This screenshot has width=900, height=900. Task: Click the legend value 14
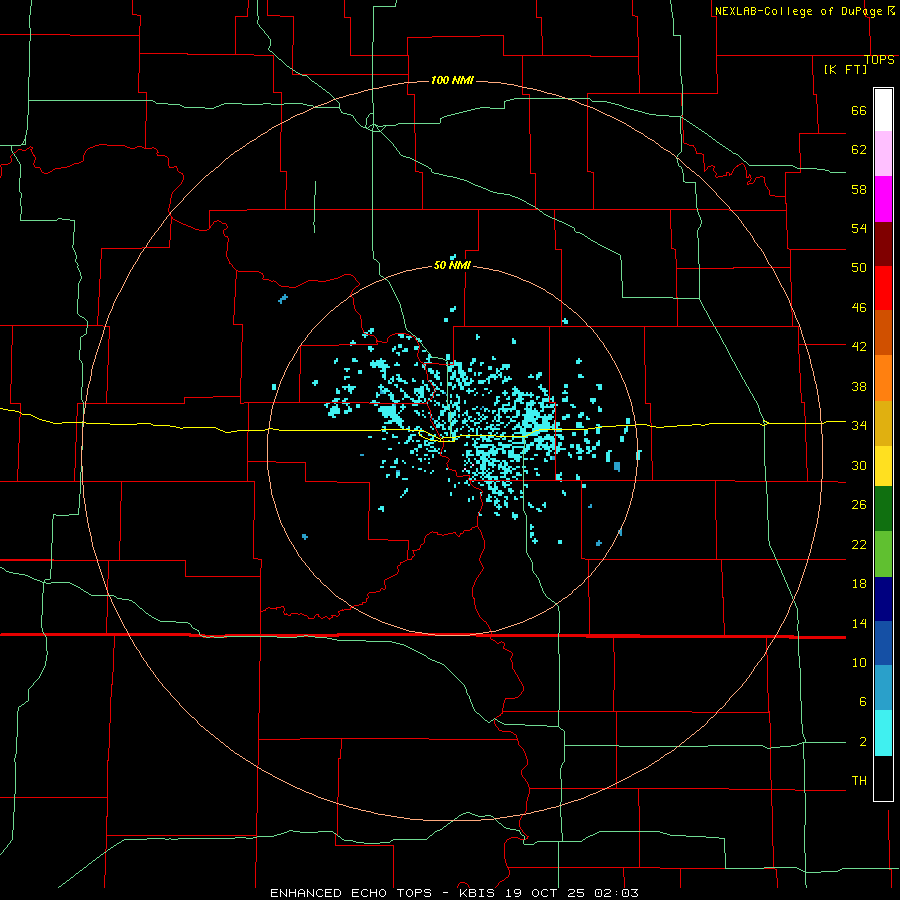pyautogui.click(x=859, y=623)
